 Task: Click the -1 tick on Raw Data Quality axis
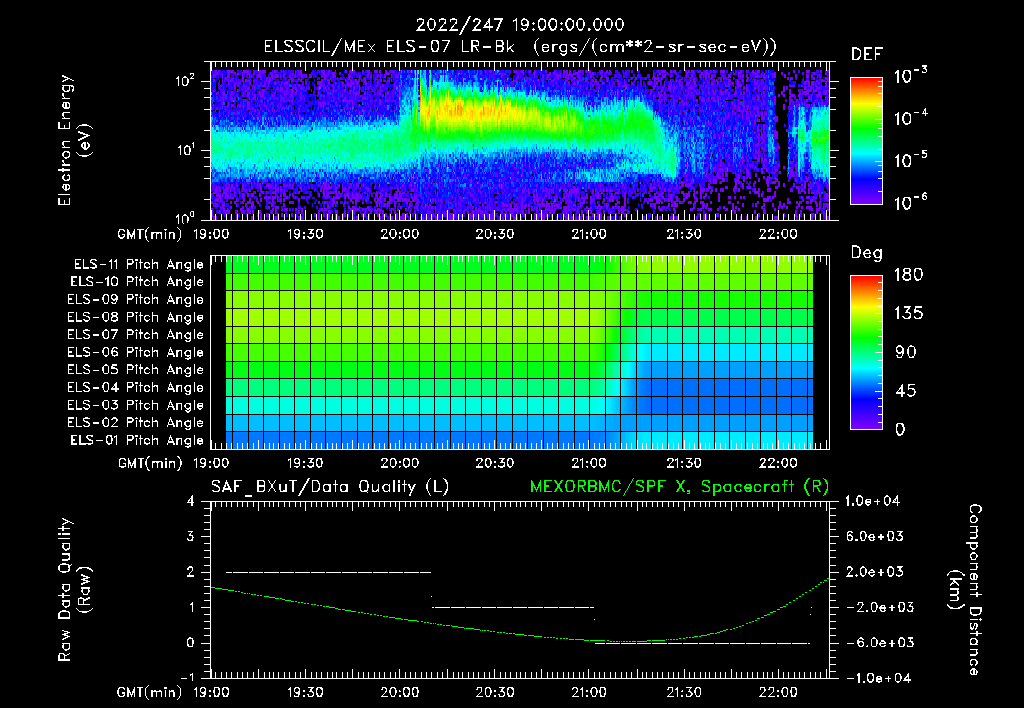coord(187,677)
